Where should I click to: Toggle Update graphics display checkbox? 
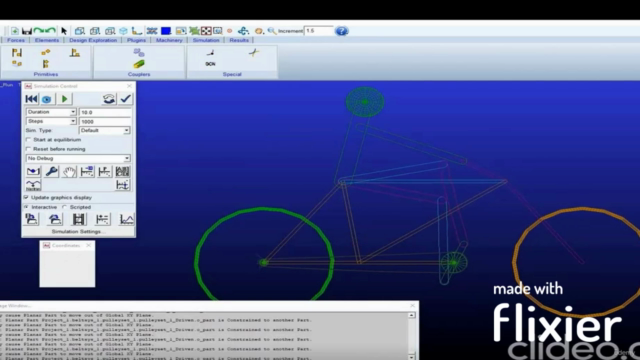[27, 198]
